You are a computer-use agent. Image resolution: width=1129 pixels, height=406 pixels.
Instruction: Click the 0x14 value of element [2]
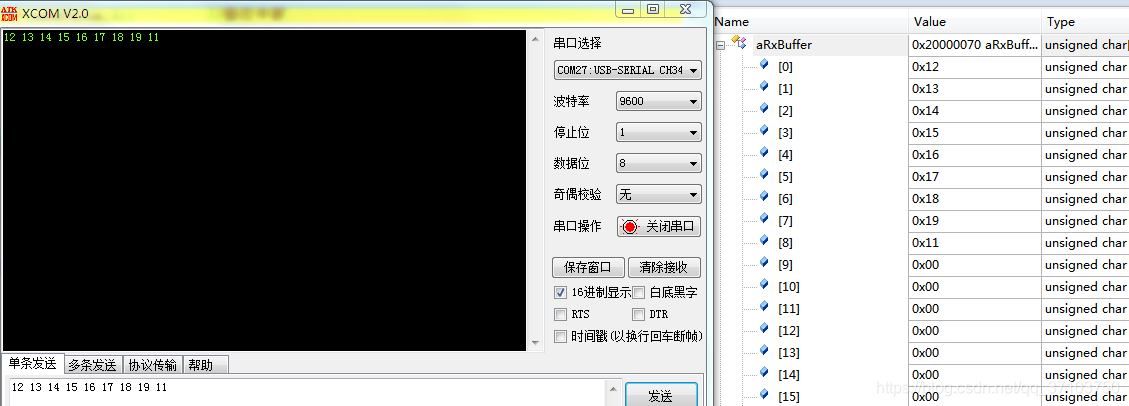coord(974,111)
